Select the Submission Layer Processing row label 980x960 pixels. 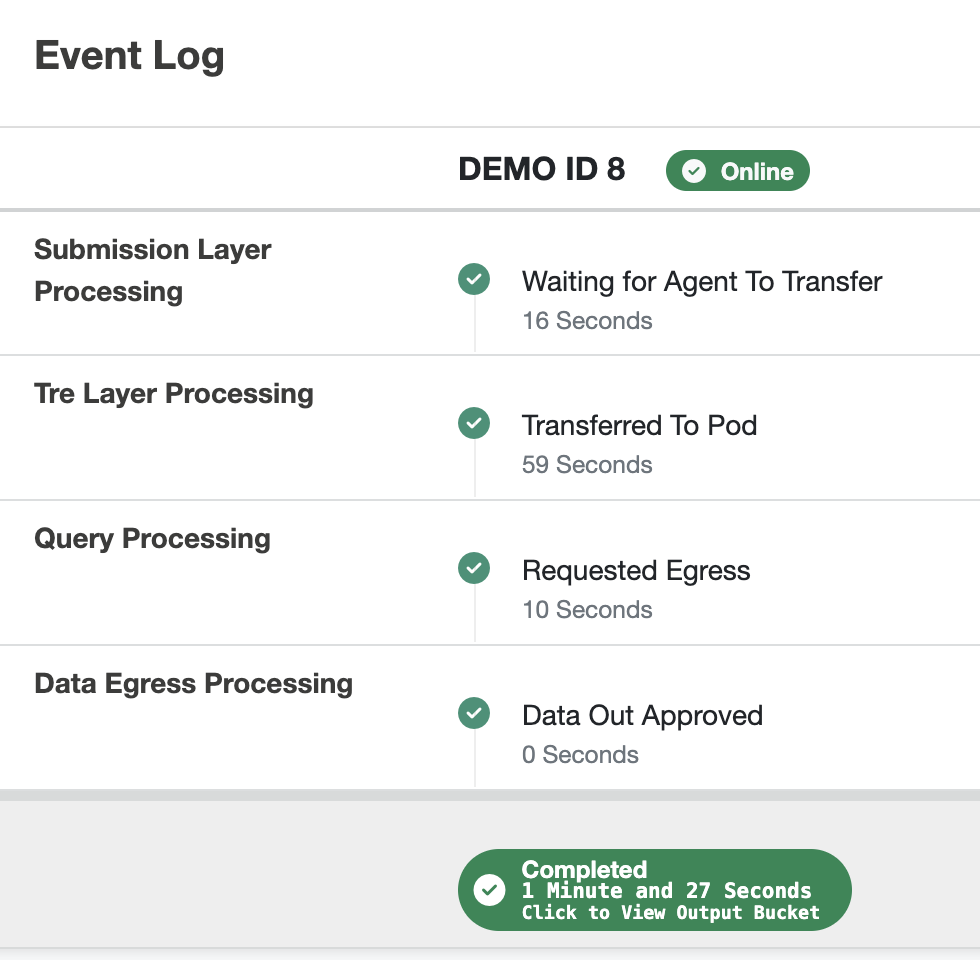[x=152, y=270]
